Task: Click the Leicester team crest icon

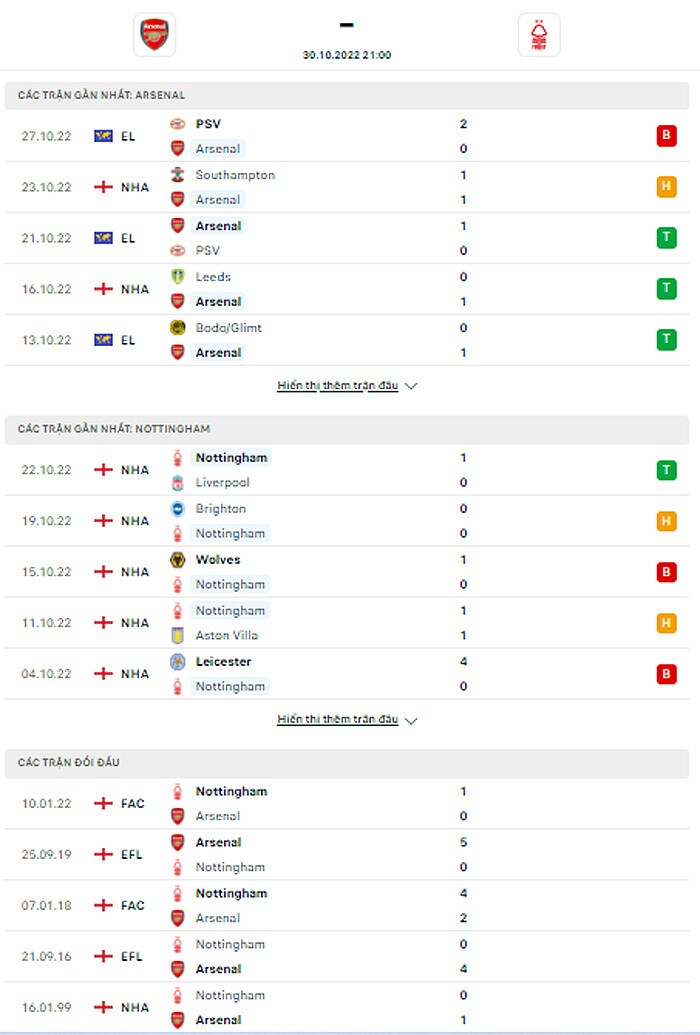Action: [x=178, y=662]
